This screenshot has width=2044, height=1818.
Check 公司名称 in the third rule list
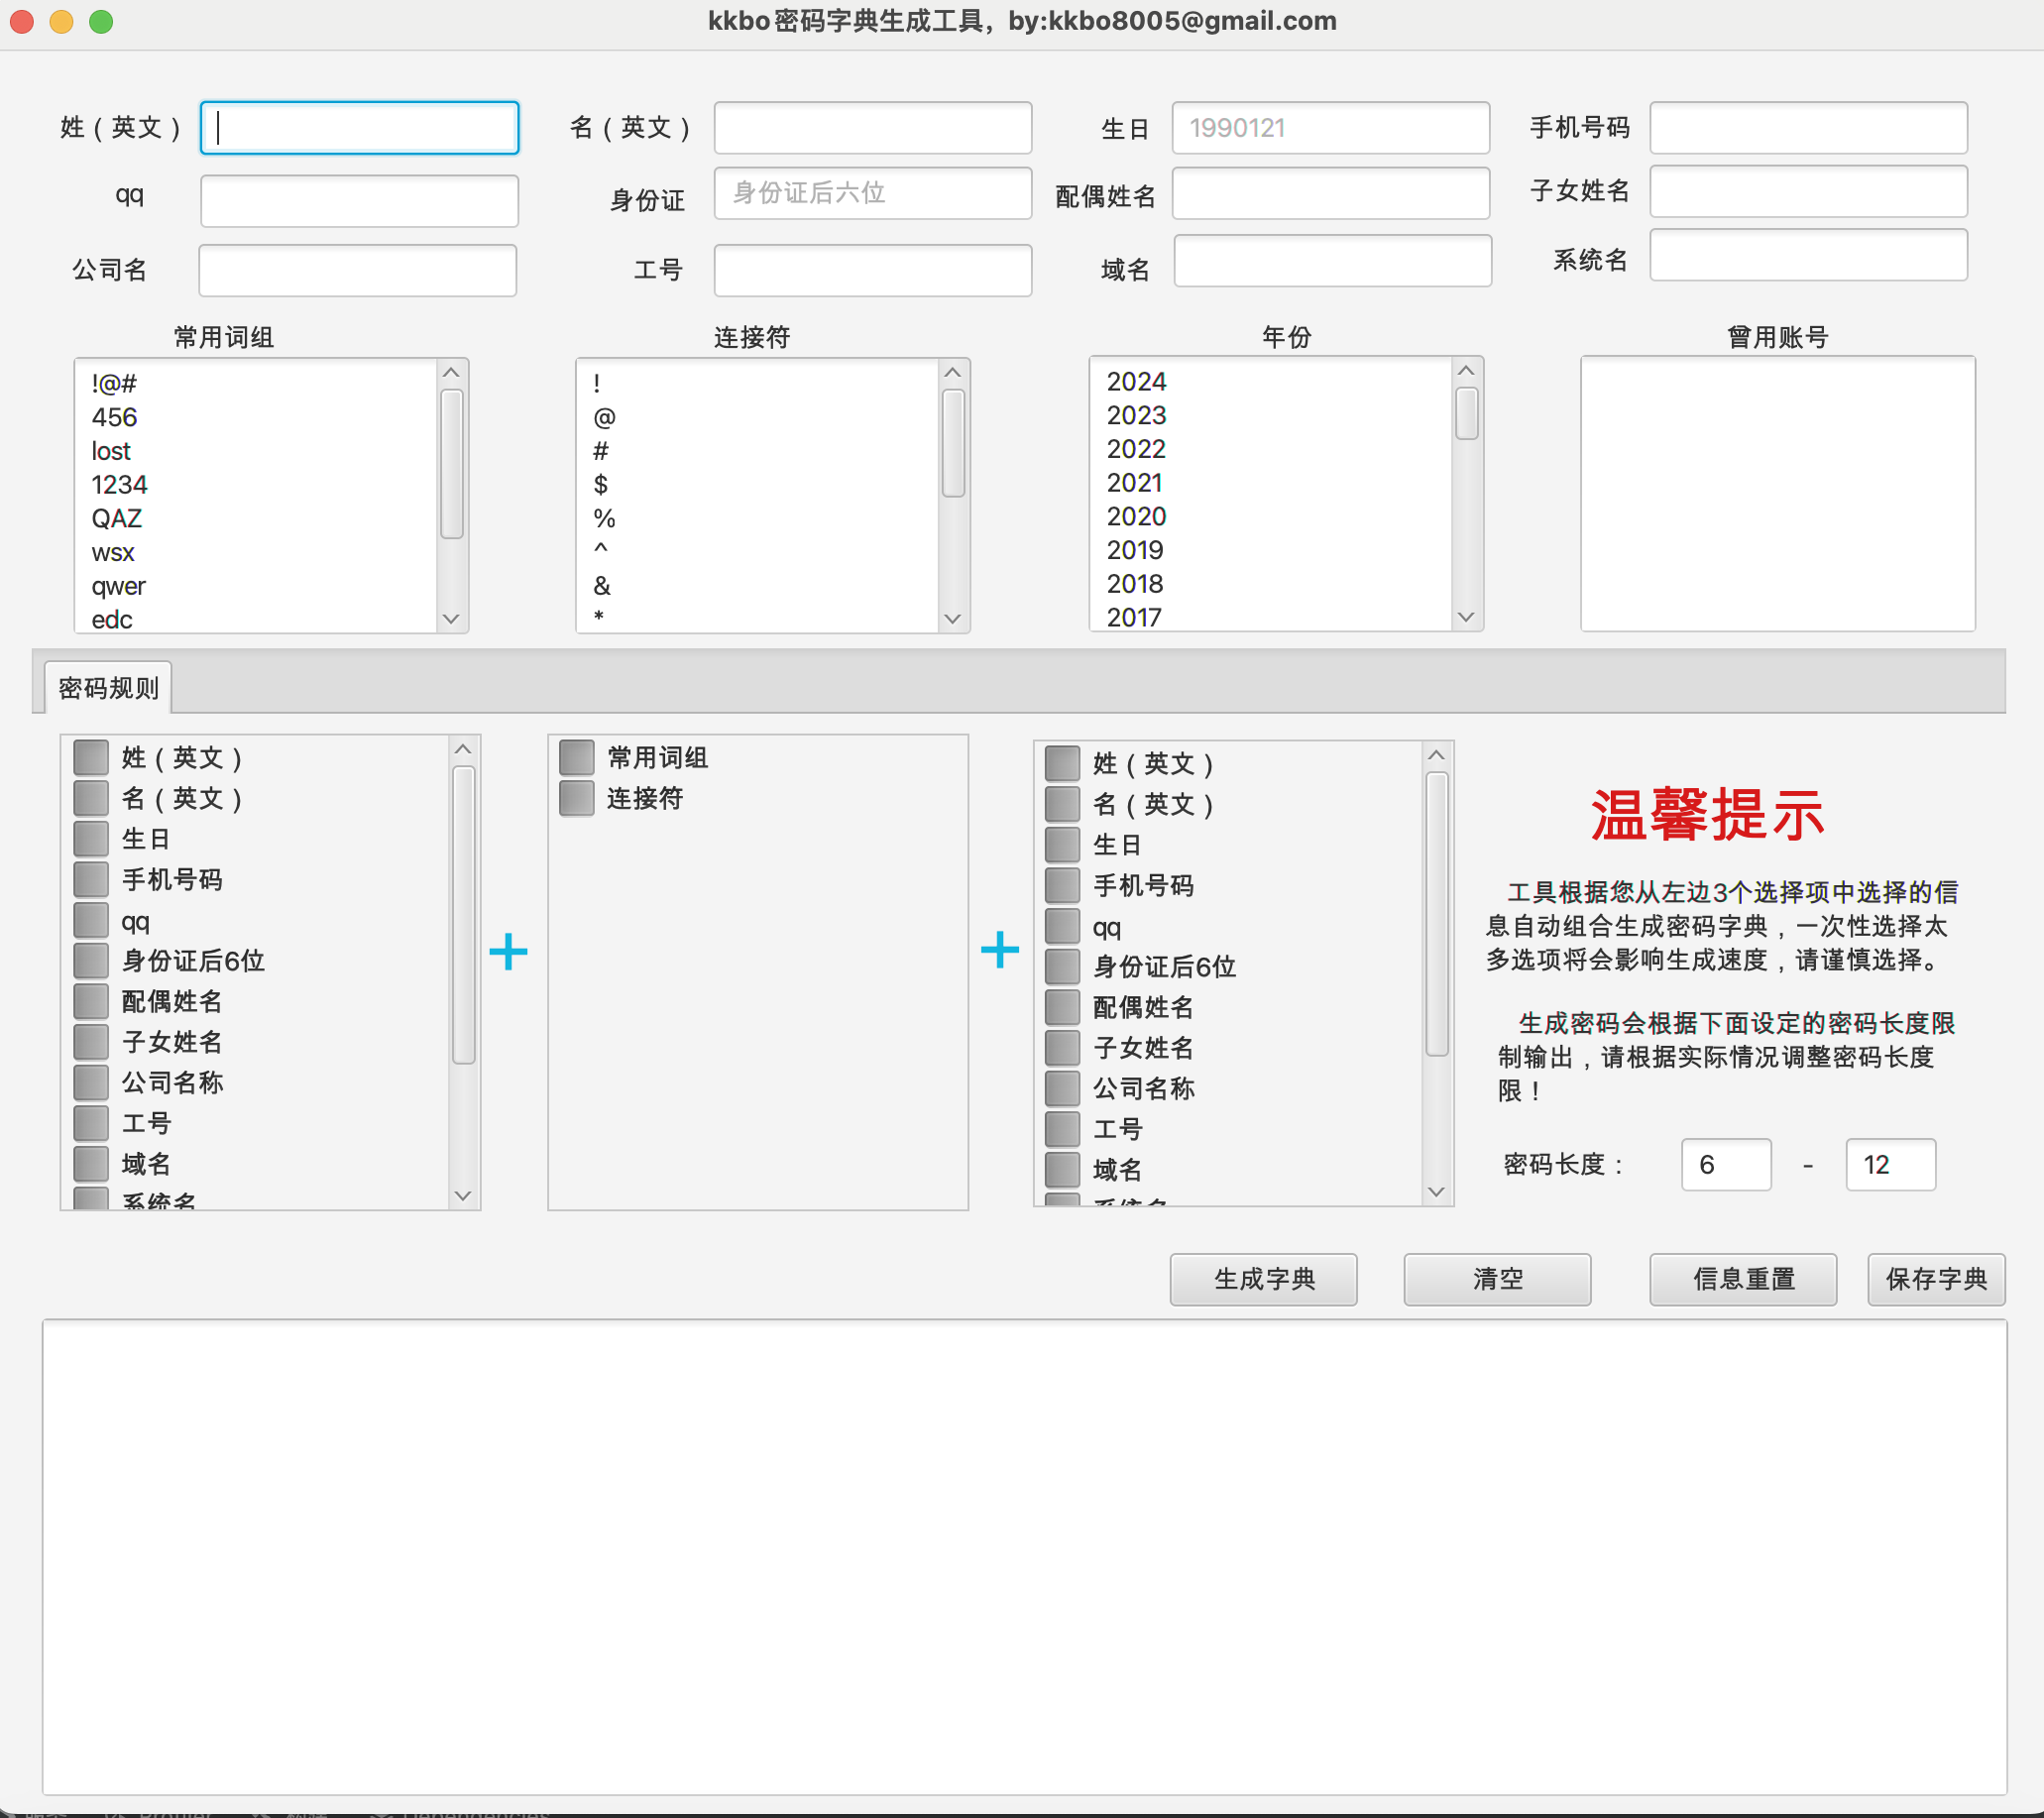coord(1062,1088)
